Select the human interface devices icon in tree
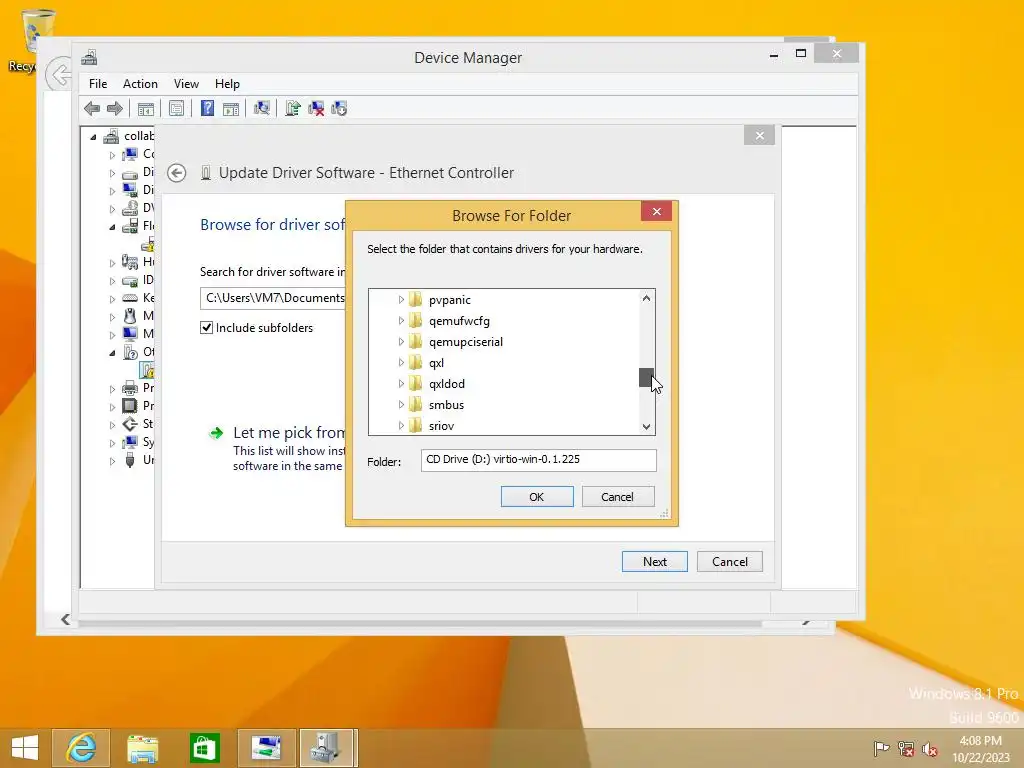Image resolution: width=1024 pixels, height=768 pixels. [x=130, y=262]
